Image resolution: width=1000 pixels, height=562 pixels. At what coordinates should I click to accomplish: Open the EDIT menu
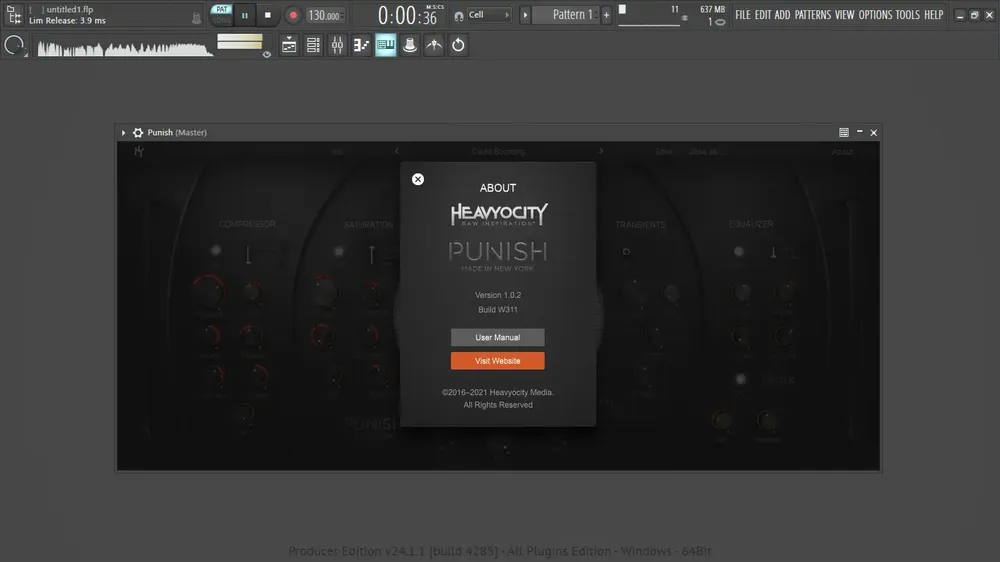763,15
